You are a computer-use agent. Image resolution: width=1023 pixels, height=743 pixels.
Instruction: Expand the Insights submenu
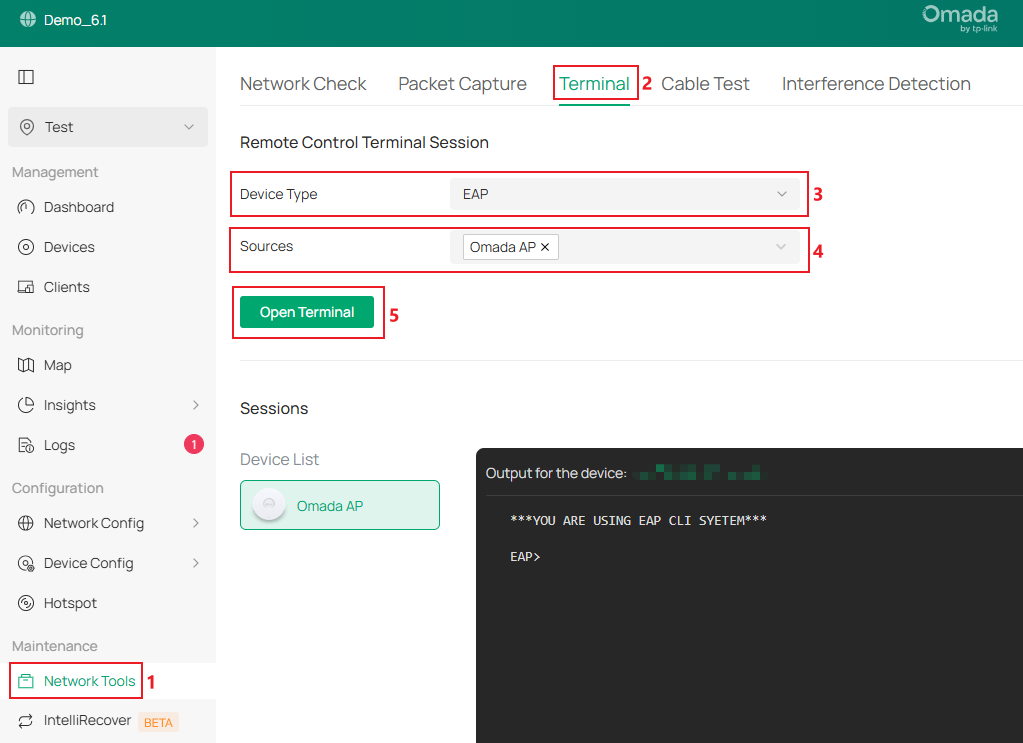70,405
